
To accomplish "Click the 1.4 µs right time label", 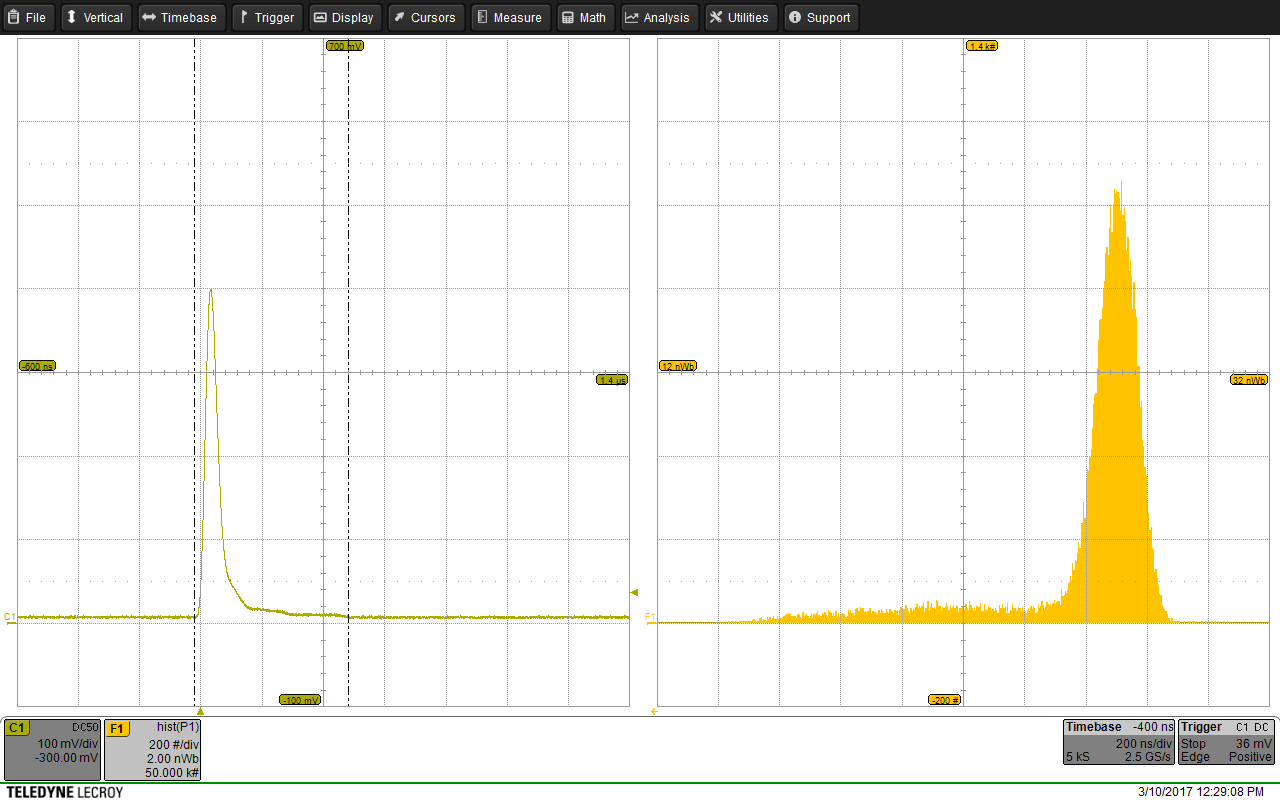I will (612, 380).
